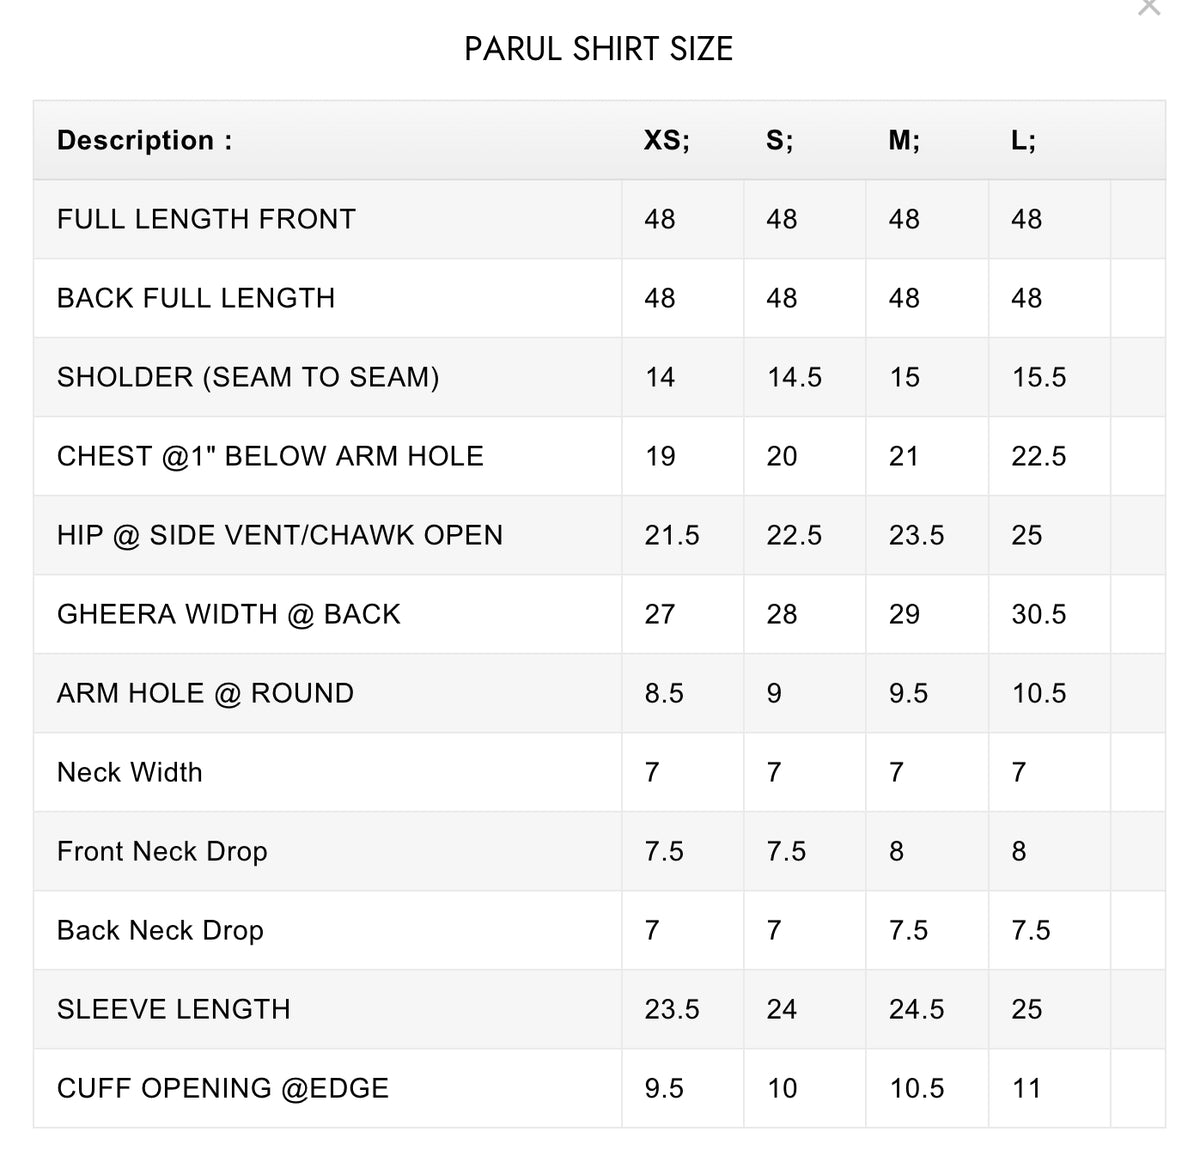Viewport: 1200px width, 1150px height.
Task: Click the L size column header
Action: (x=1024, y=140)
